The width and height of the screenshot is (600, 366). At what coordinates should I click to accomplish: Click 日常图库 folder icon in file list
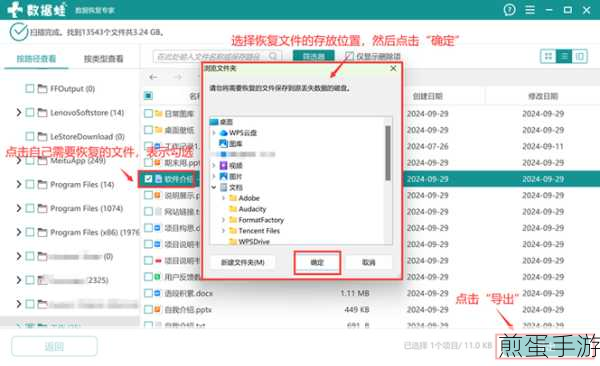(x=158, y=113)
